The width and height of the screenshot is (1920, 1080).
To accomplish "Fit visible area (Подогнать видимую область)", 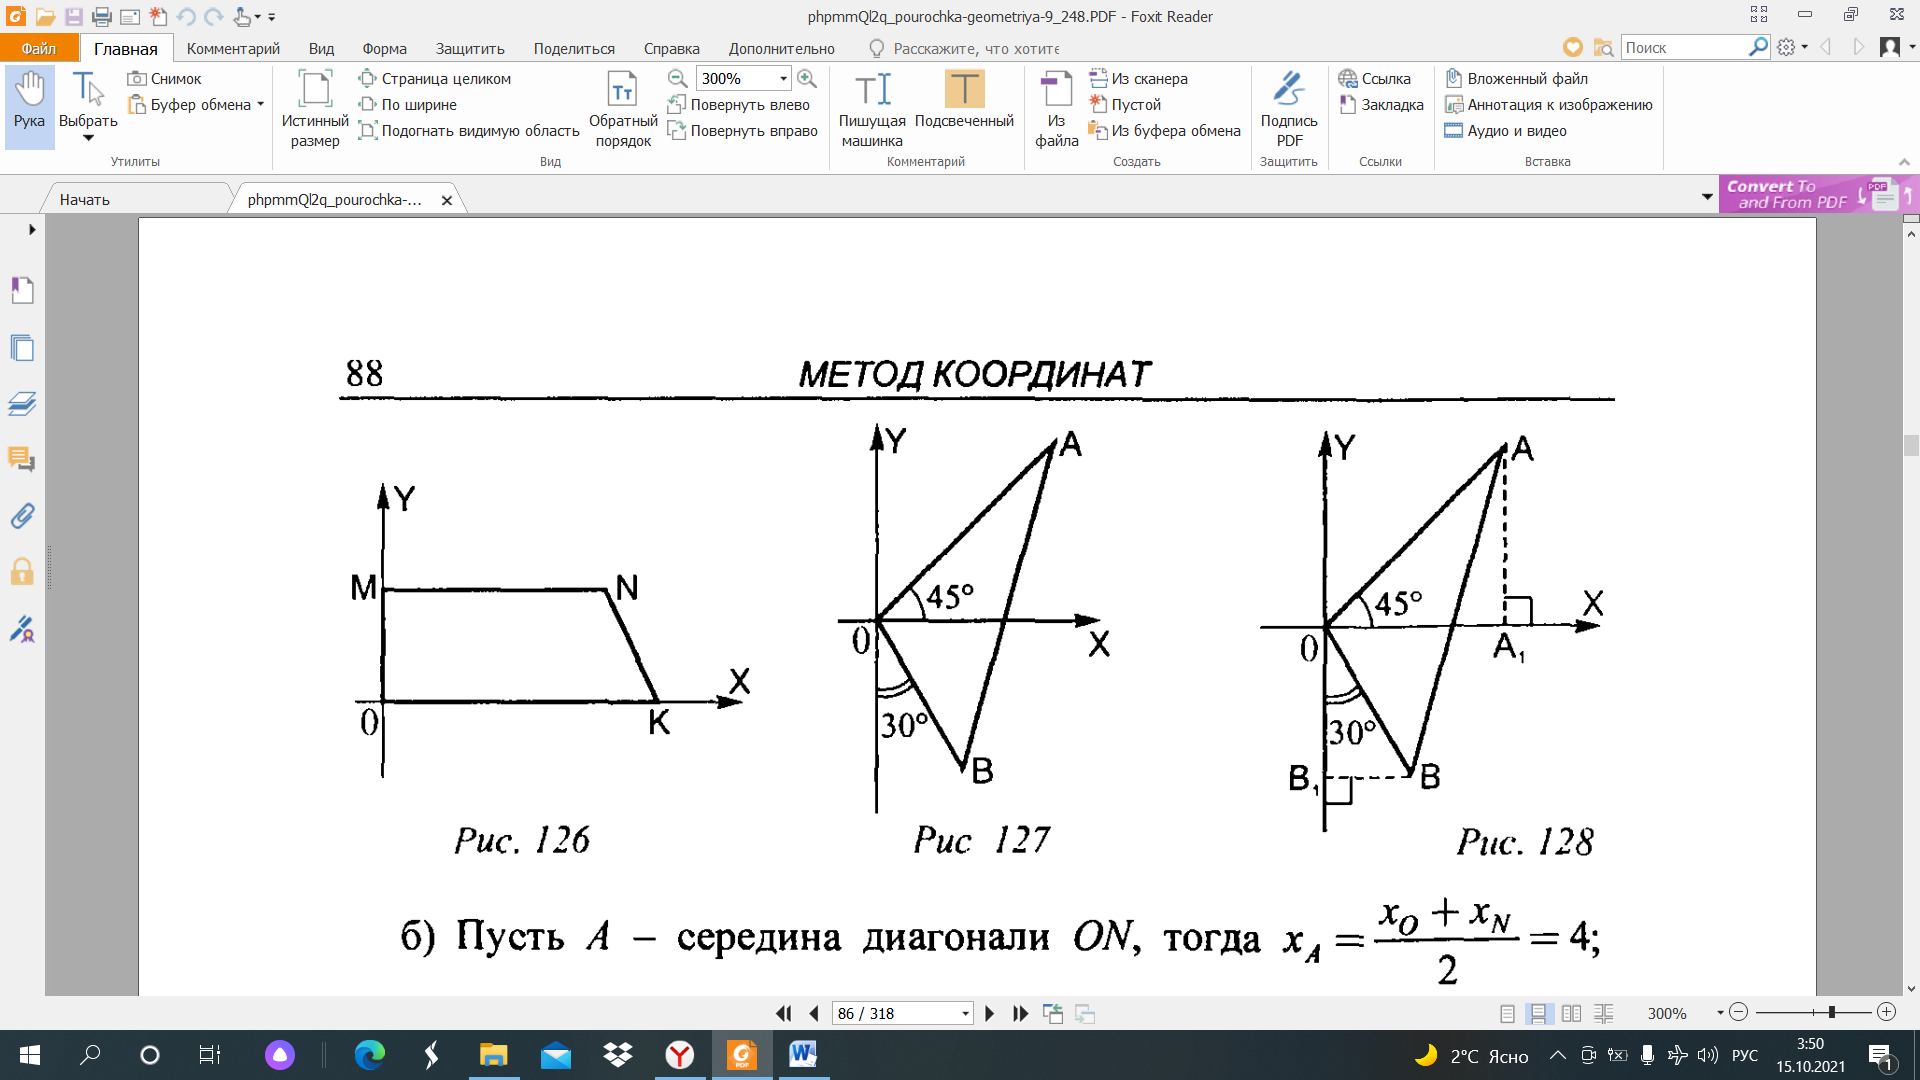I will tap(469, 130).
